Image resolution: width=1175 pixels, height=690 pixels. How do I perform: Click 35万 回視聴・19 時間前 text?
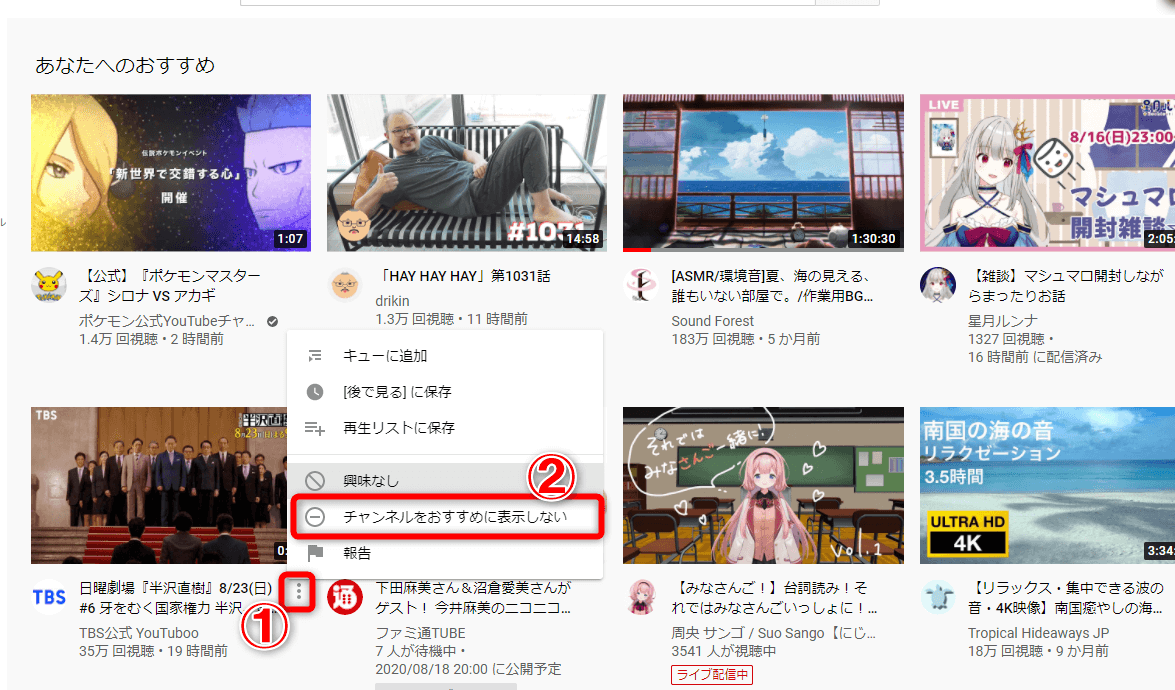click(x=154, y=651)
